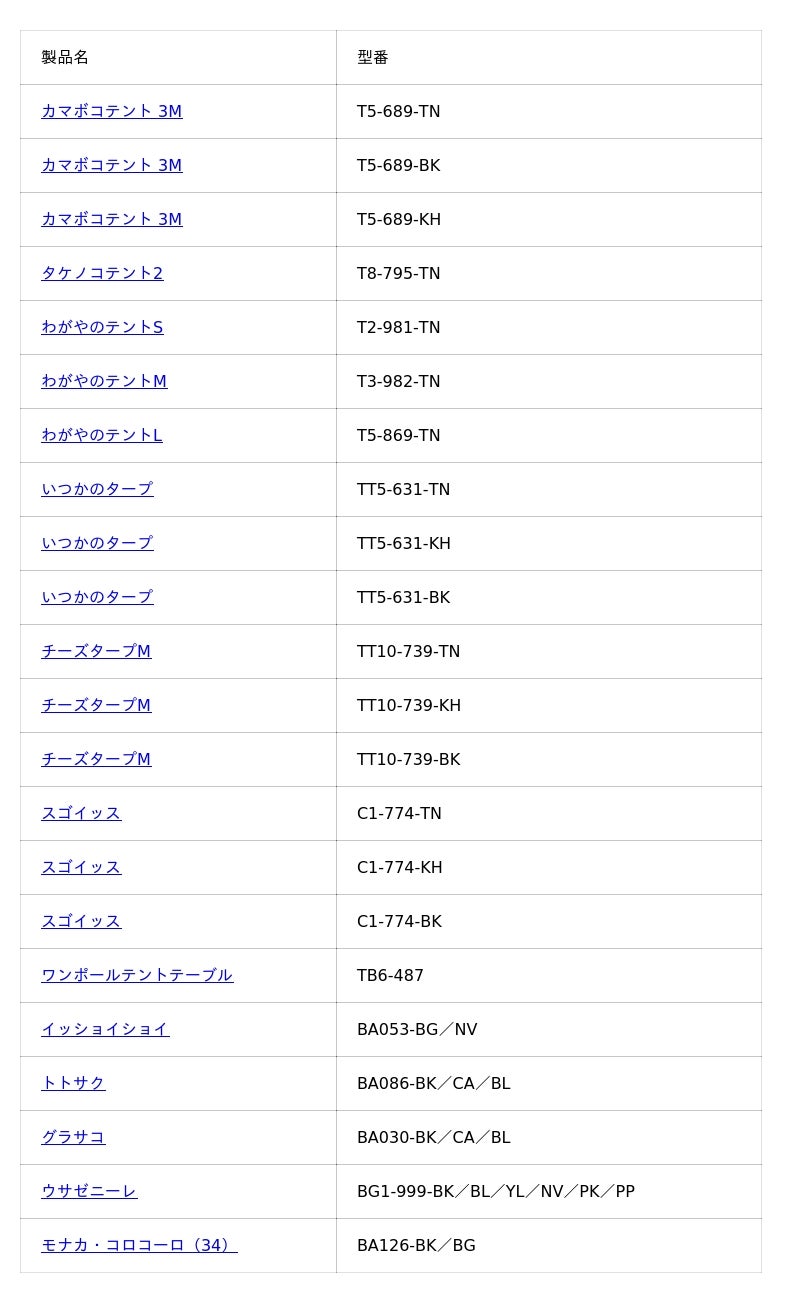Open カマボコテント 3M link for T5-689-TN
Viewport: 800px width, 1303px height.
(x=111, y=111)
